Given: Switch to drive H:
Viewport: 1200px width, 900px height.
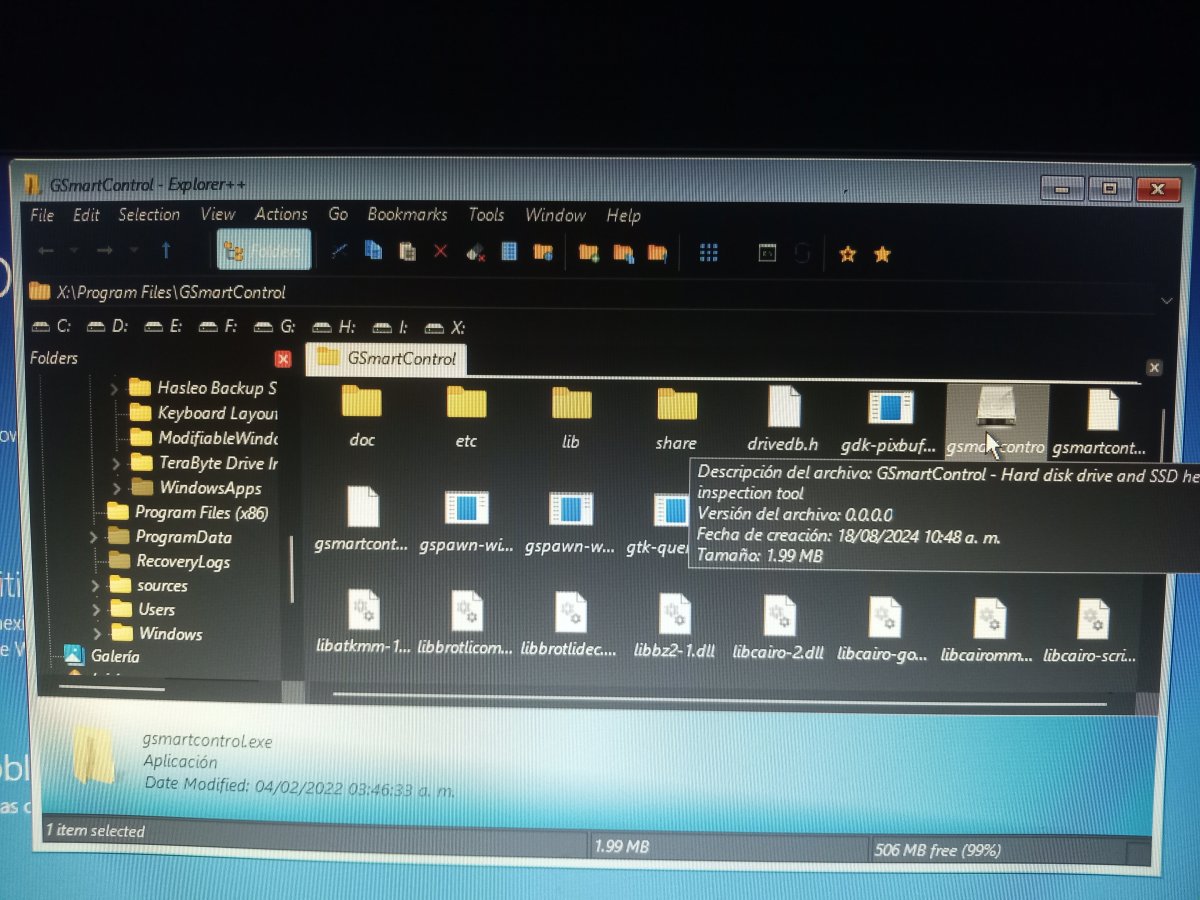Looking at the screenshot, I should (334, 327).
